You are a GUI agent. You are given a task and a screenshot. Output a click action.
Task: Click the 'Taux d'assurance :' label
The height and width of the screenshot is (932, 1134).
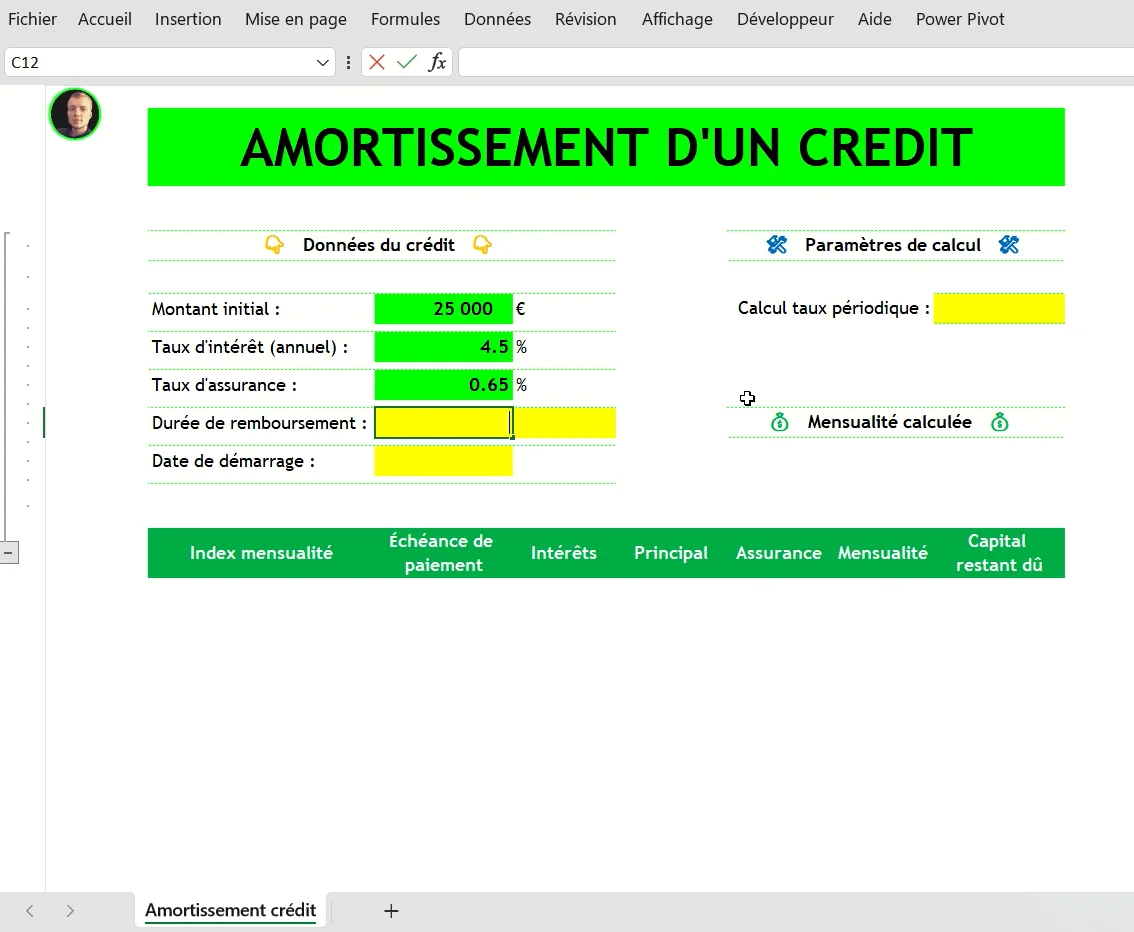[x=224, y=385]
